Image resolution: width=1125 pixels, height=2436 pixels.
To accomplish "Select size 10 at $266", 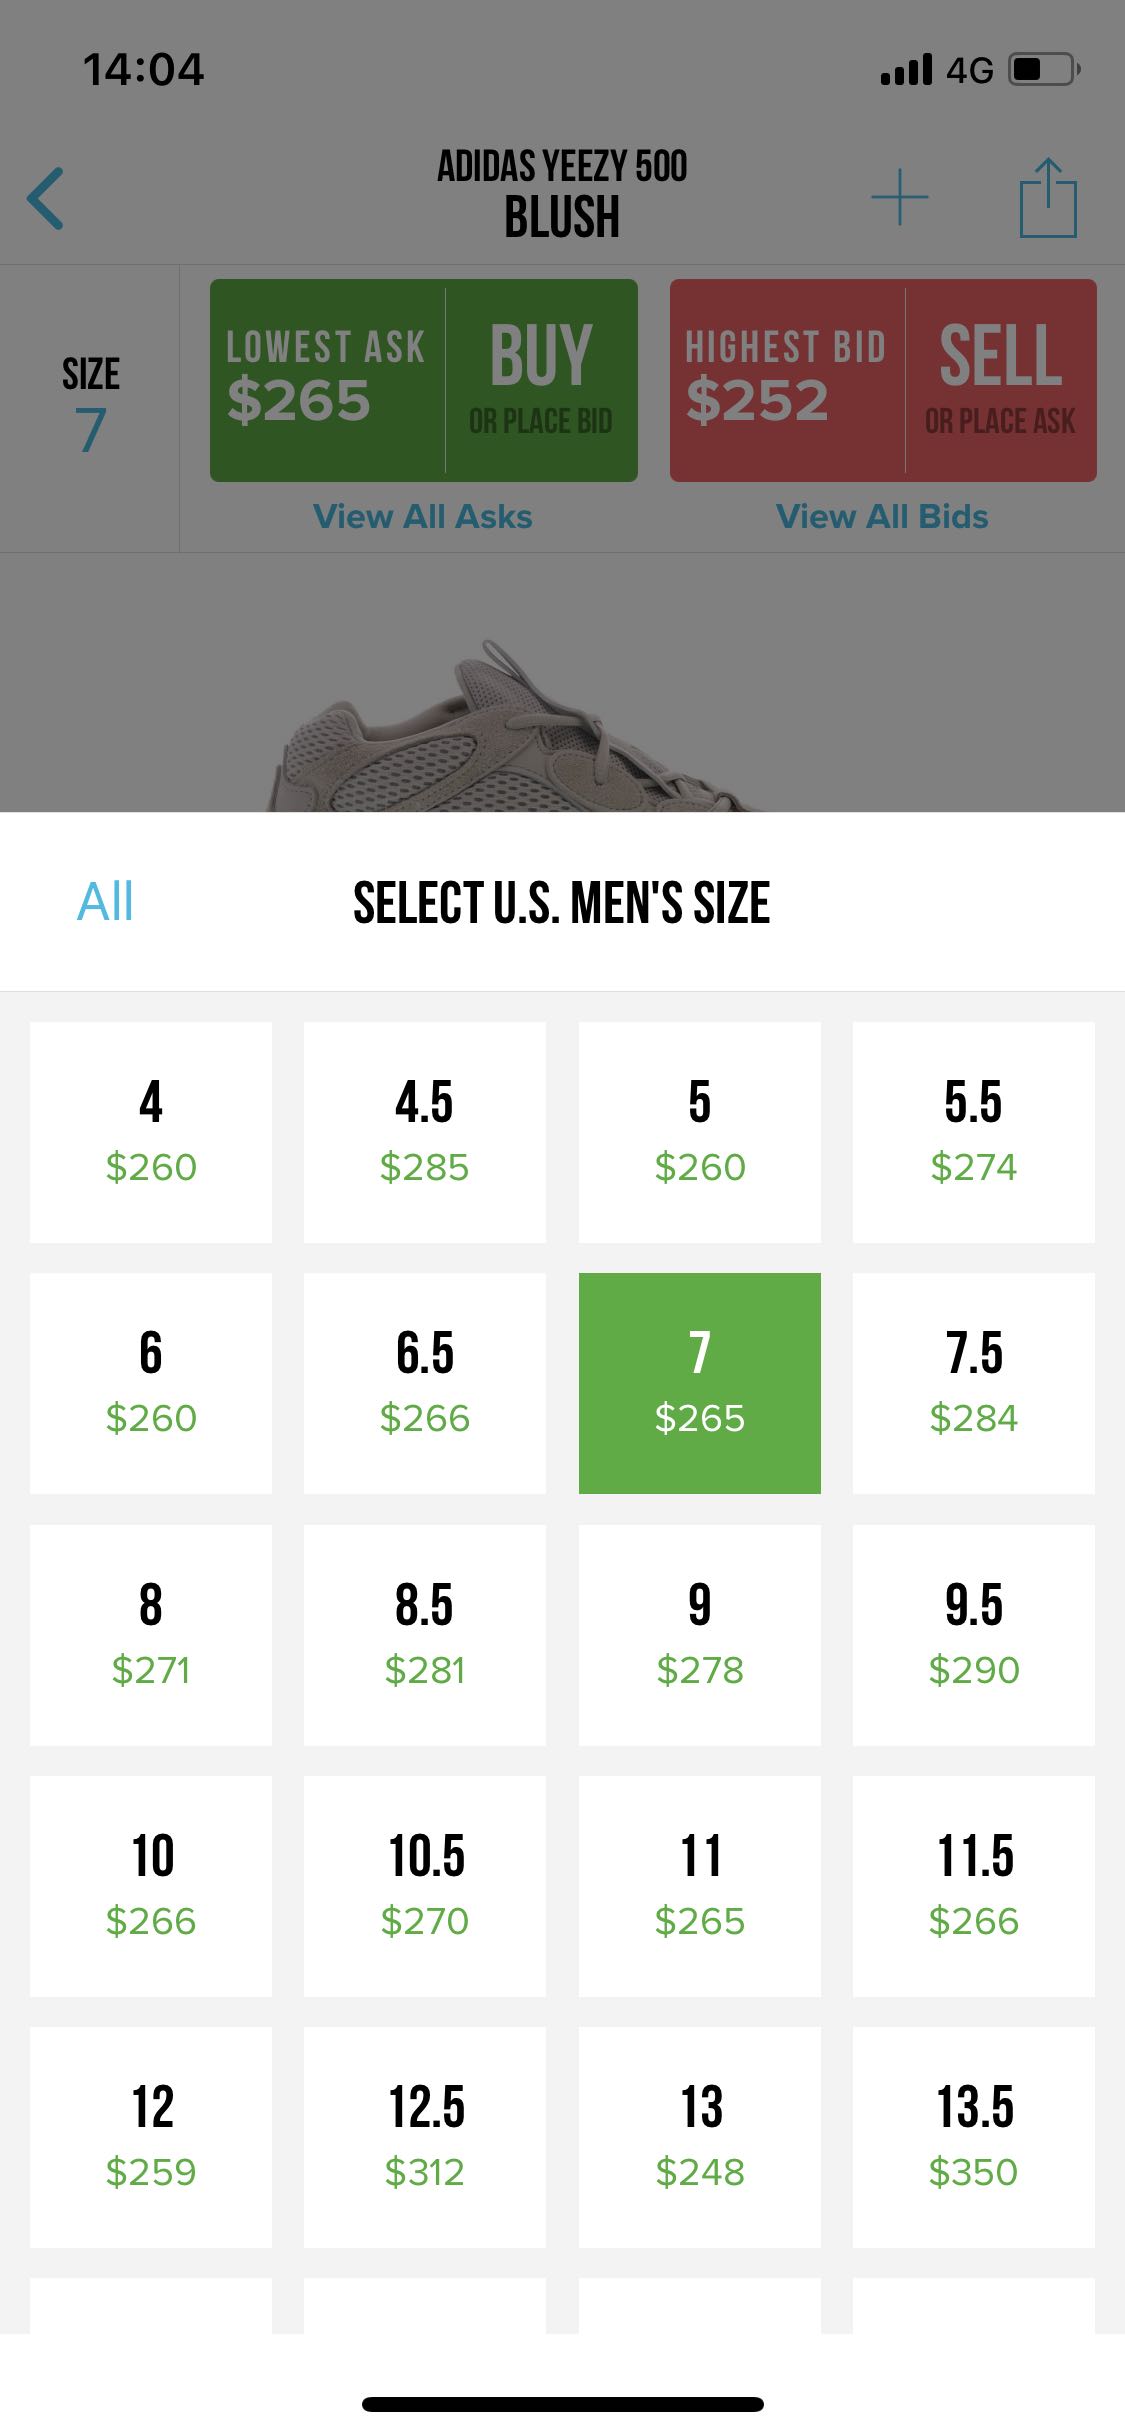I will click(151, 1886).
